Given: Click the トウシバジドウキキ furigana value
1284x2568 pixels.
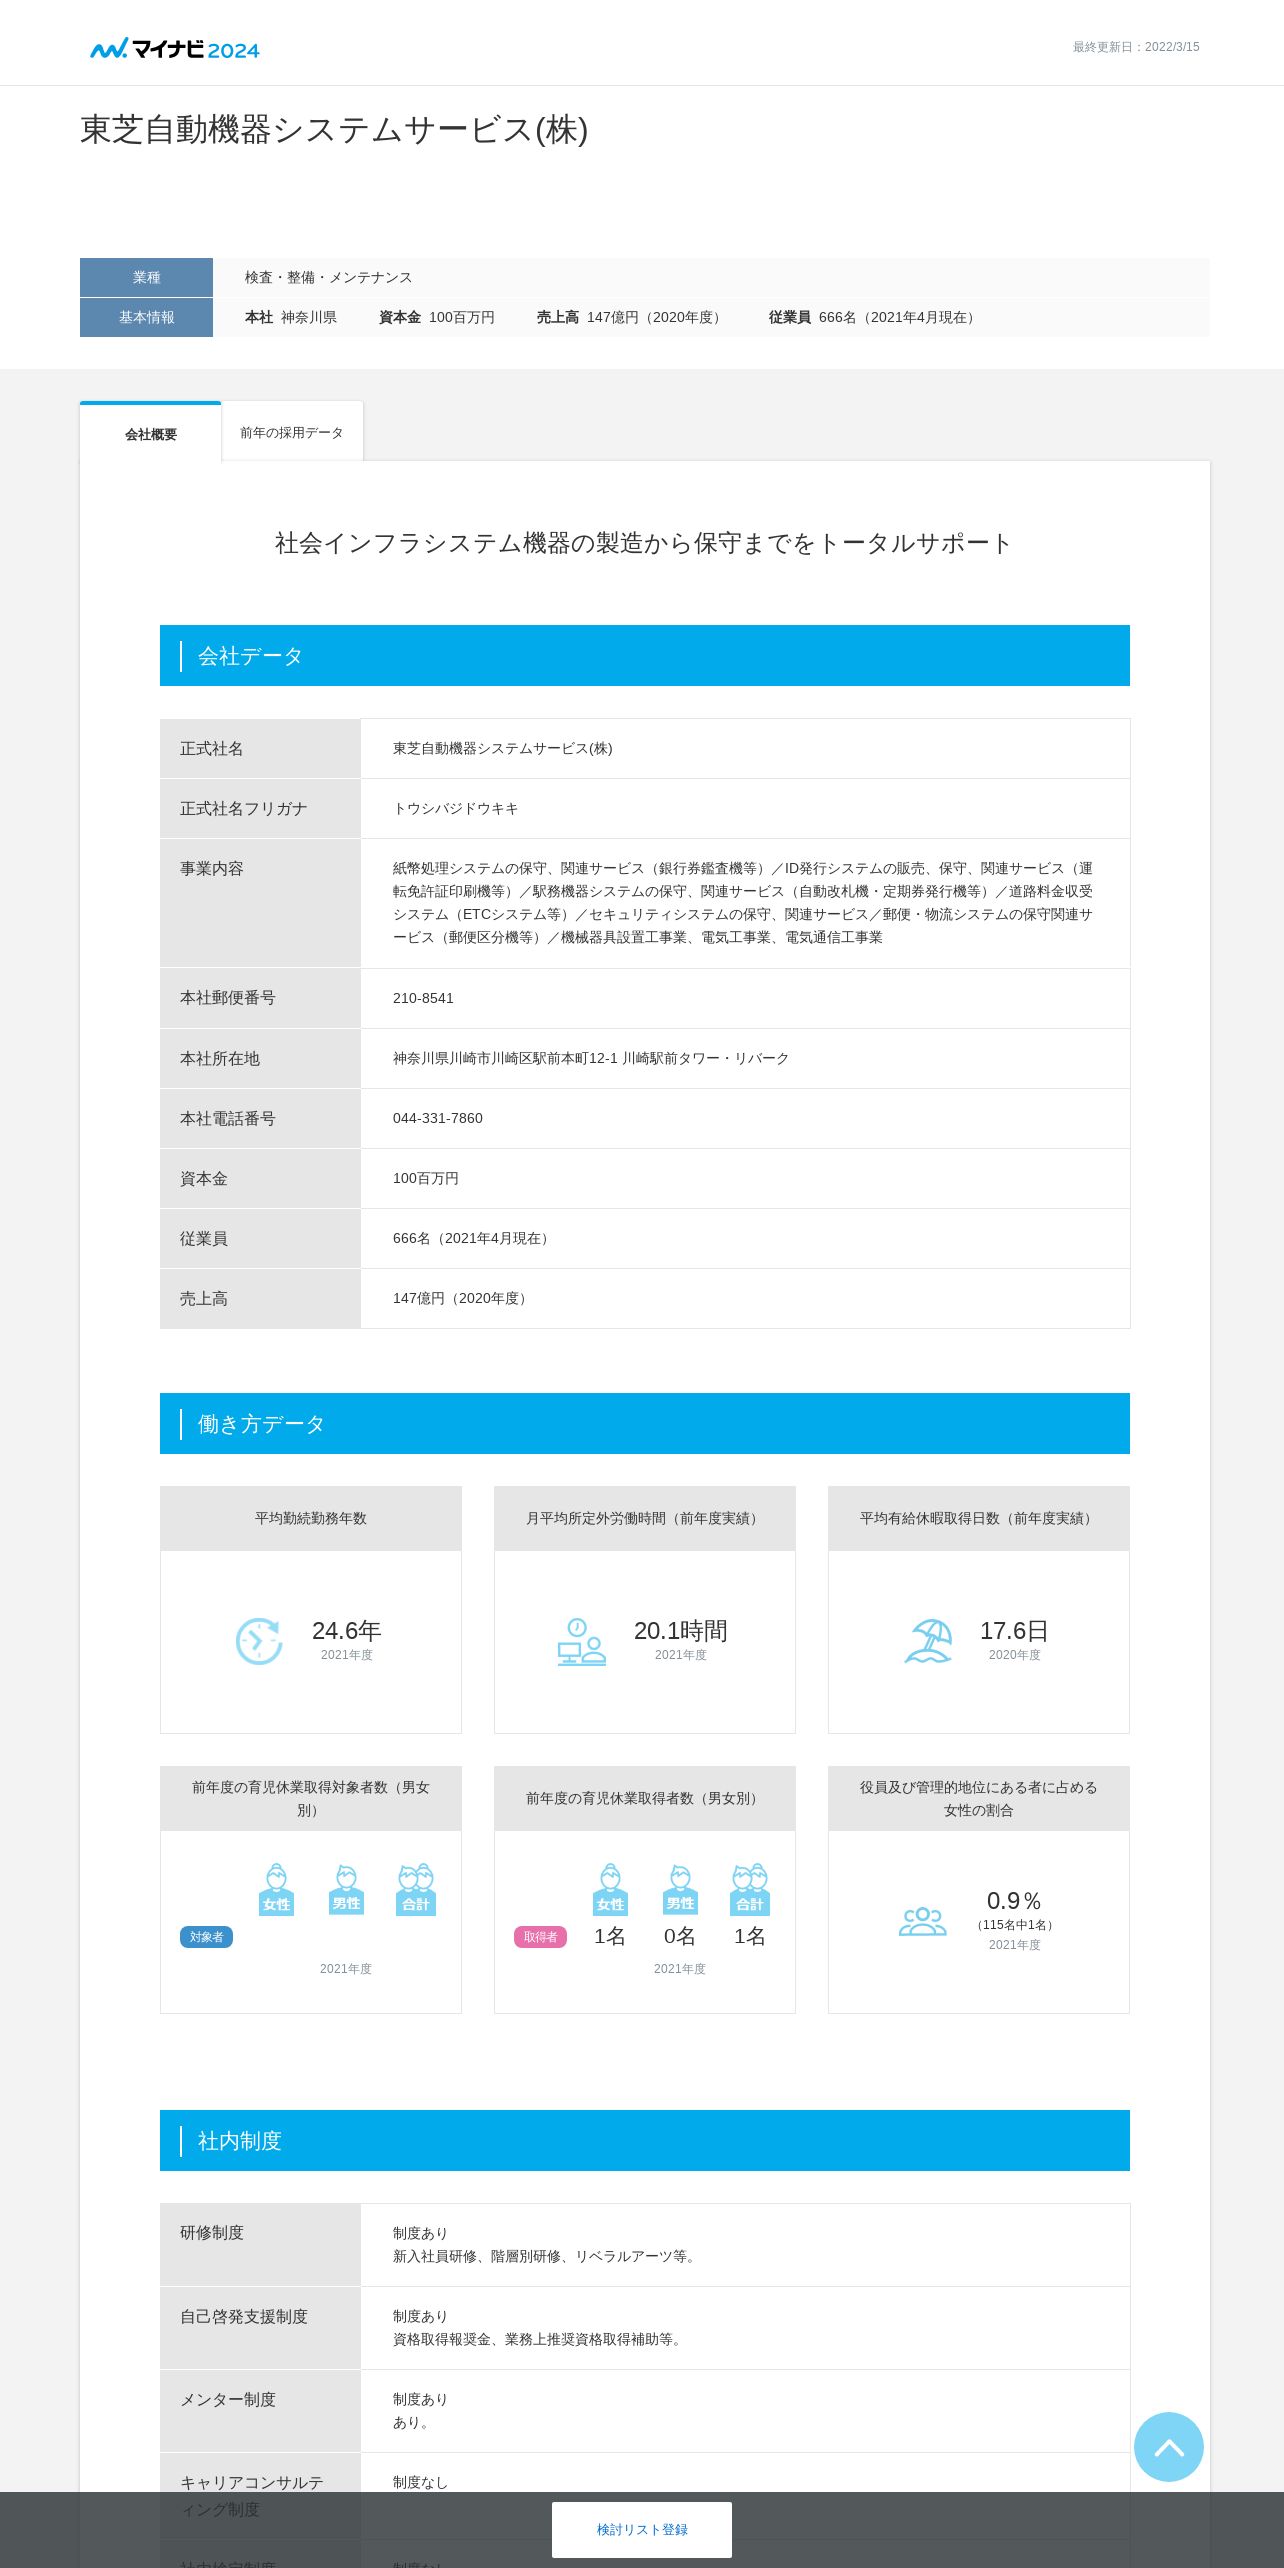Looking at the screenshot, I should coord(455,808).
